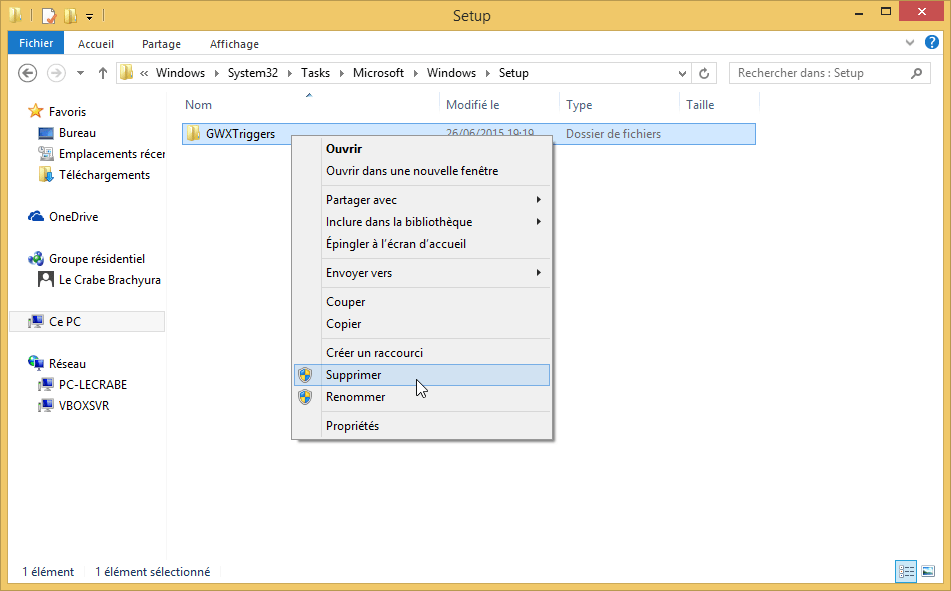Choose Ouvrir in the context menu
The height and width of the screenshot is (591, 951).
[422, 149]
